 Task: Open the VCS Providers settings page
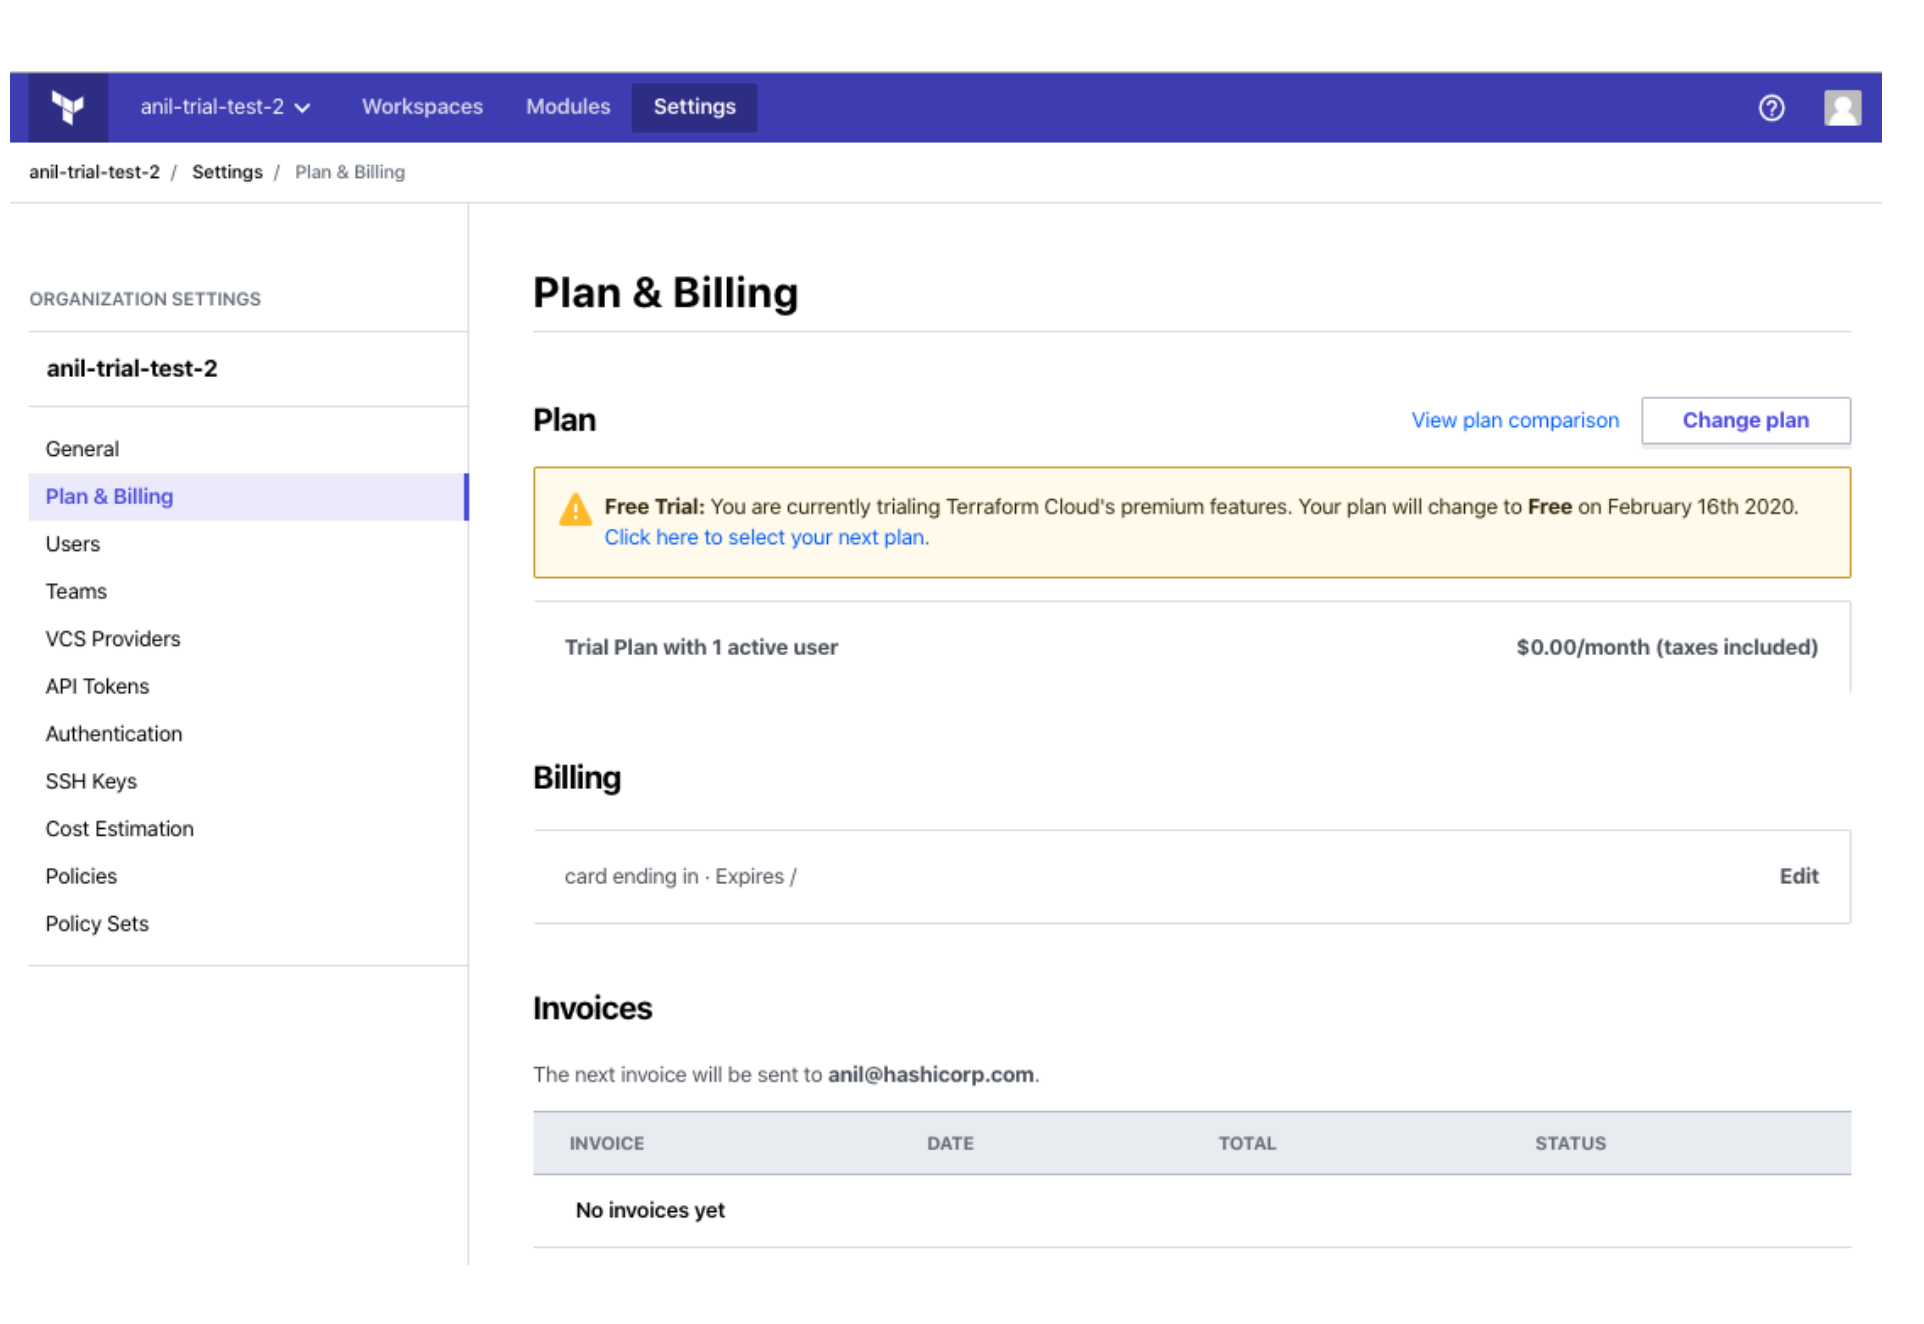(113, 640)
